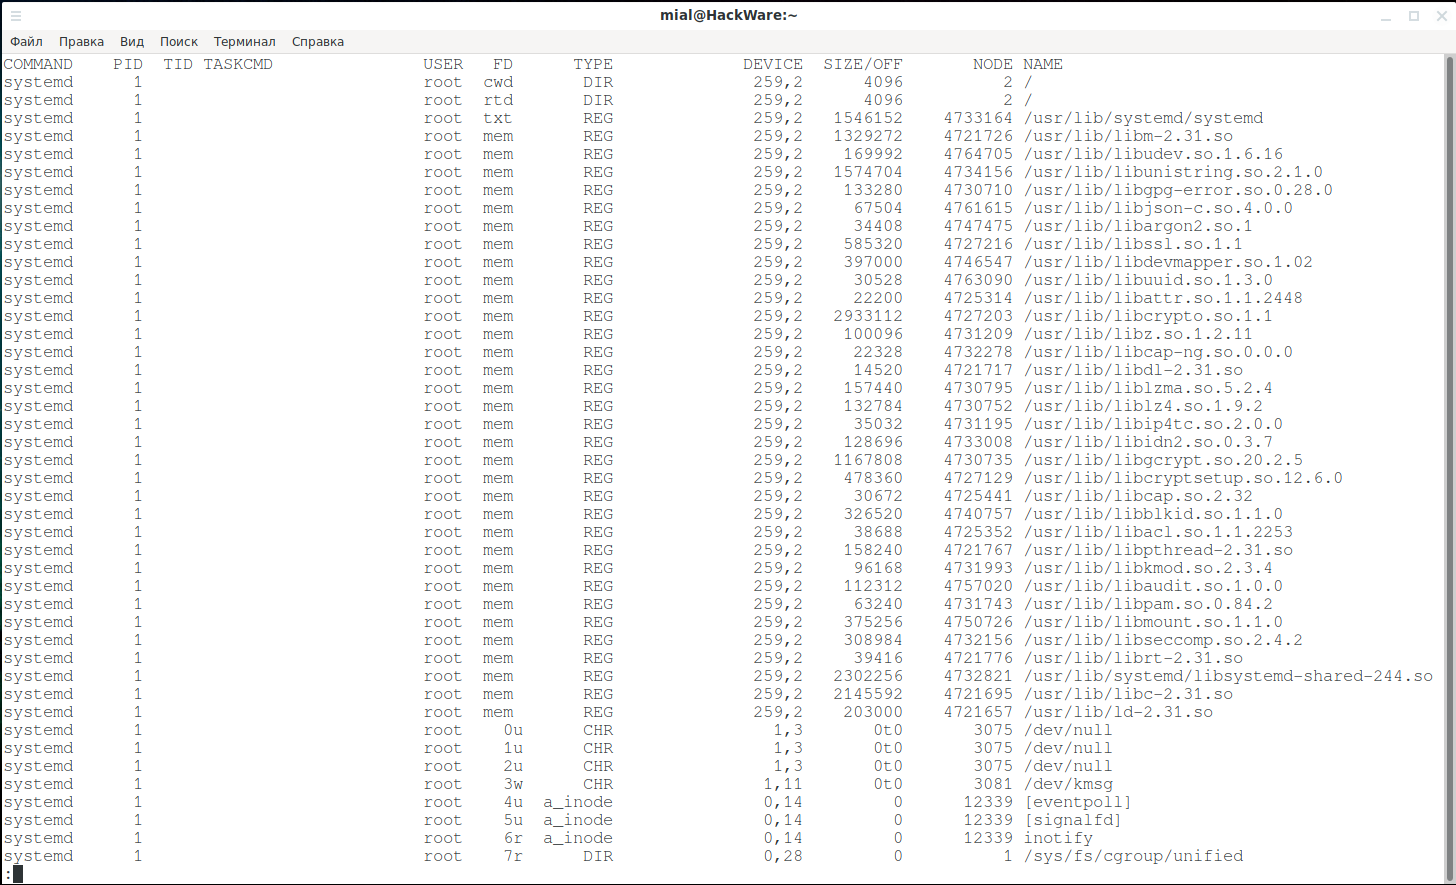Minimize the terminal window
Viewport: 1456px width, 885px height.
point(1386,16)
